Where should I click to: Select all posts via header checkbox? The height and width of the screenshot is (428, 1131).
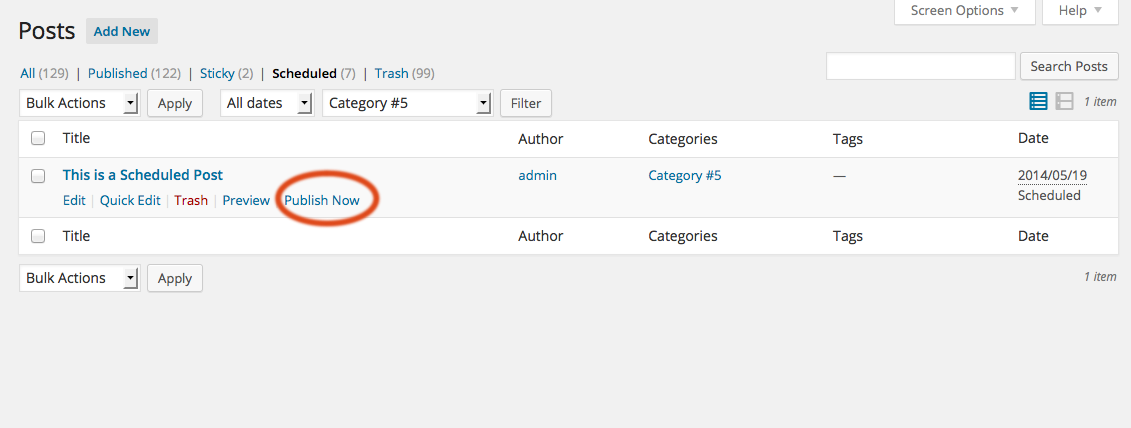click(x=38, y=139)
